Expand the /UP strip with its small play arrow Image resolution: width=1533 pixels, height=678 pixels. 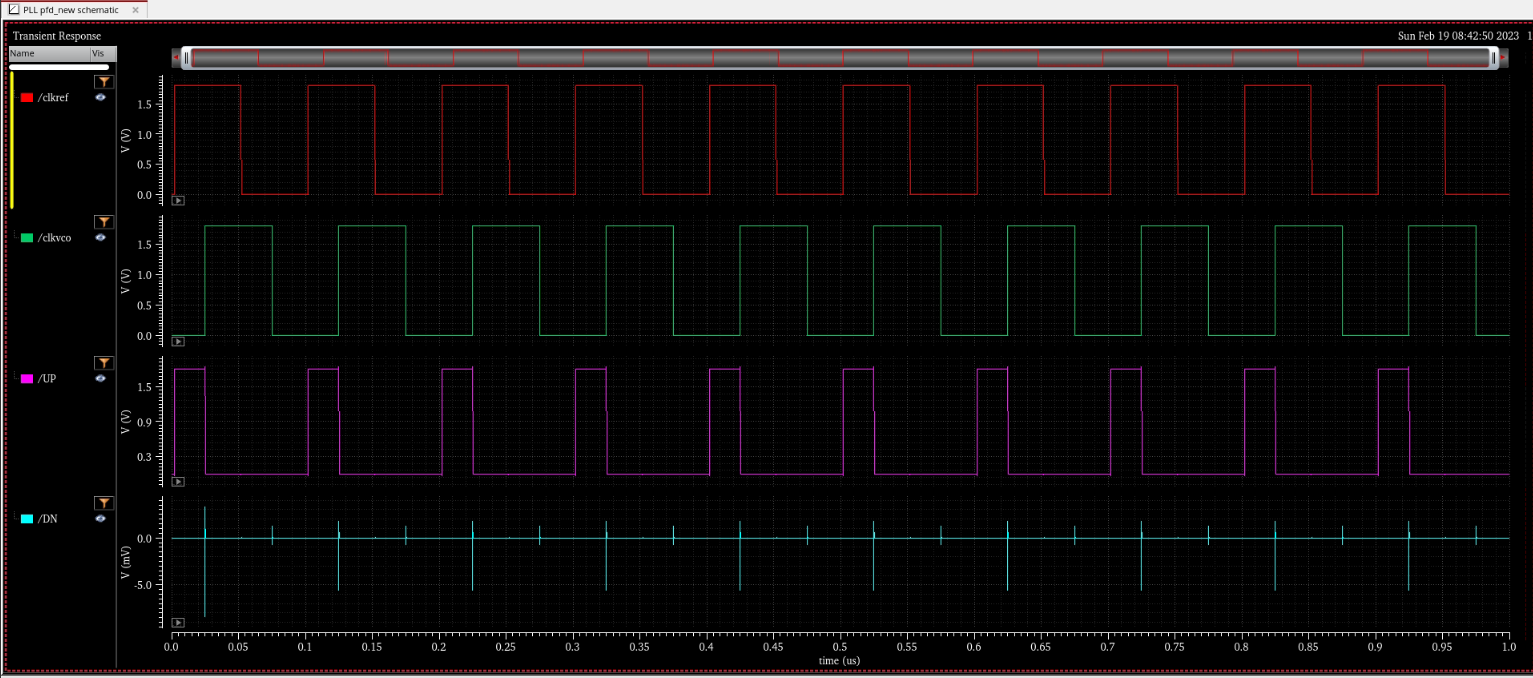tap(178, 481)
